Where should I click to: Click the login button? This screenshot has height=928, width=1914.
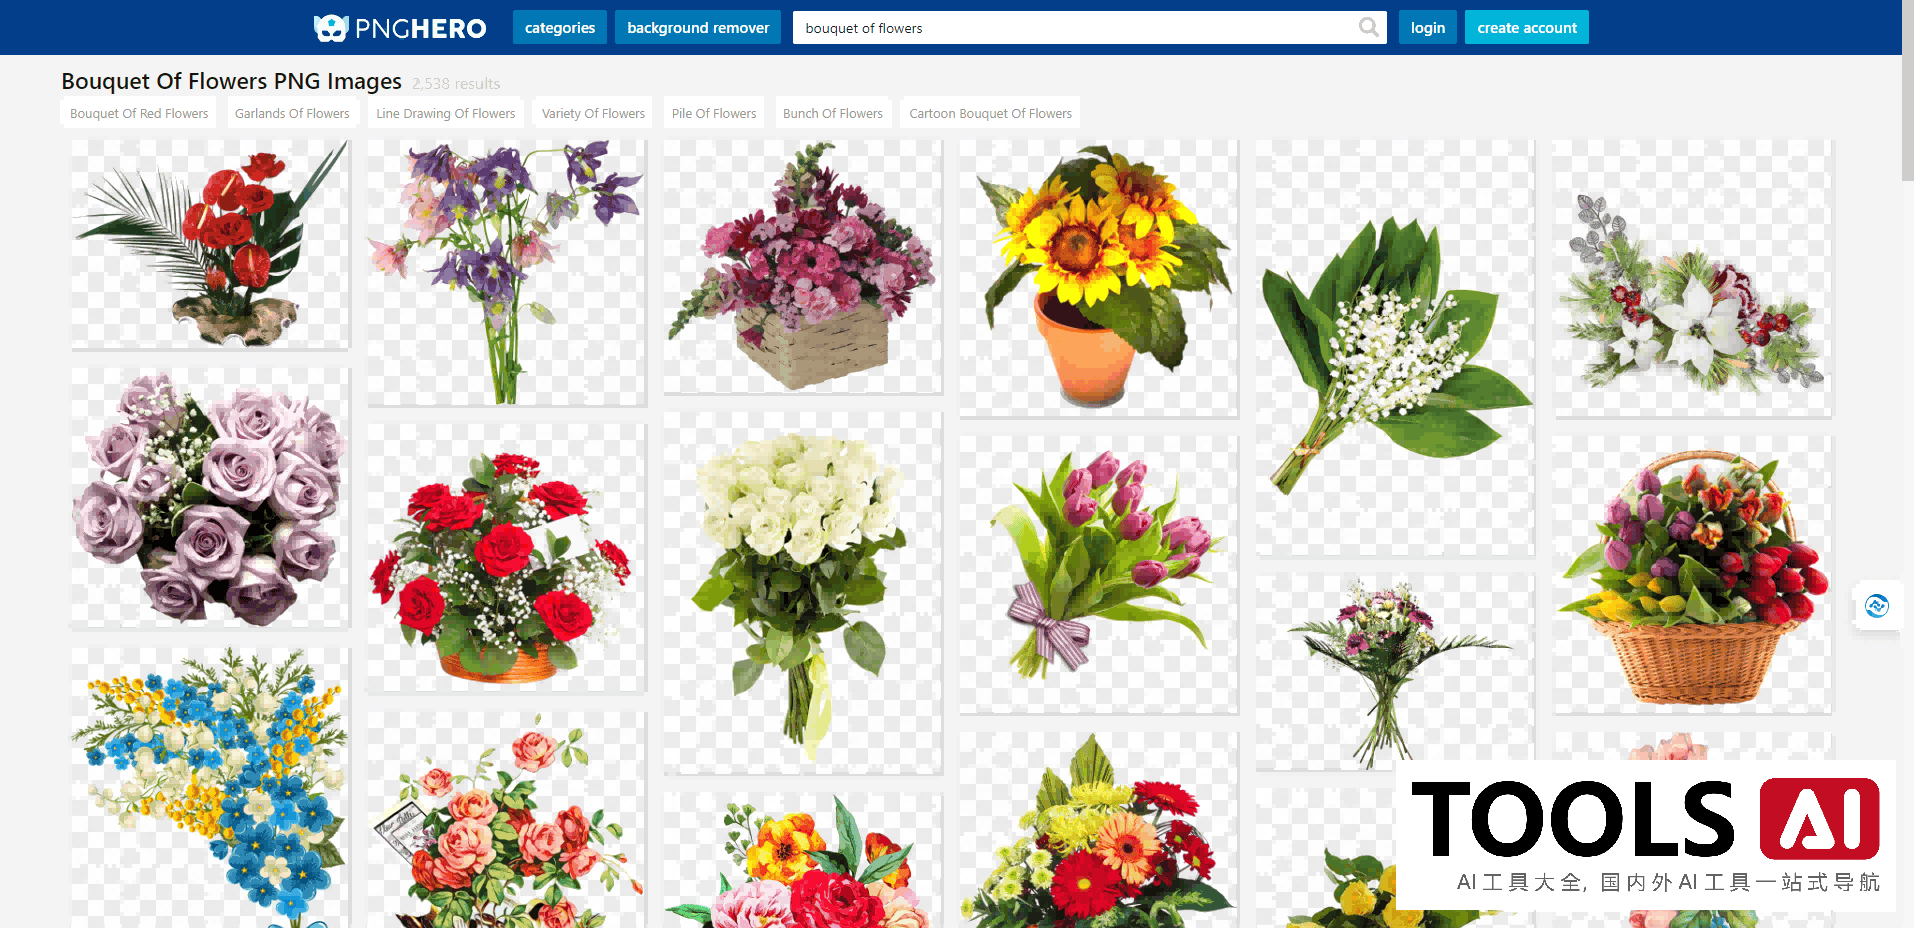click(x=1427, y=28)
